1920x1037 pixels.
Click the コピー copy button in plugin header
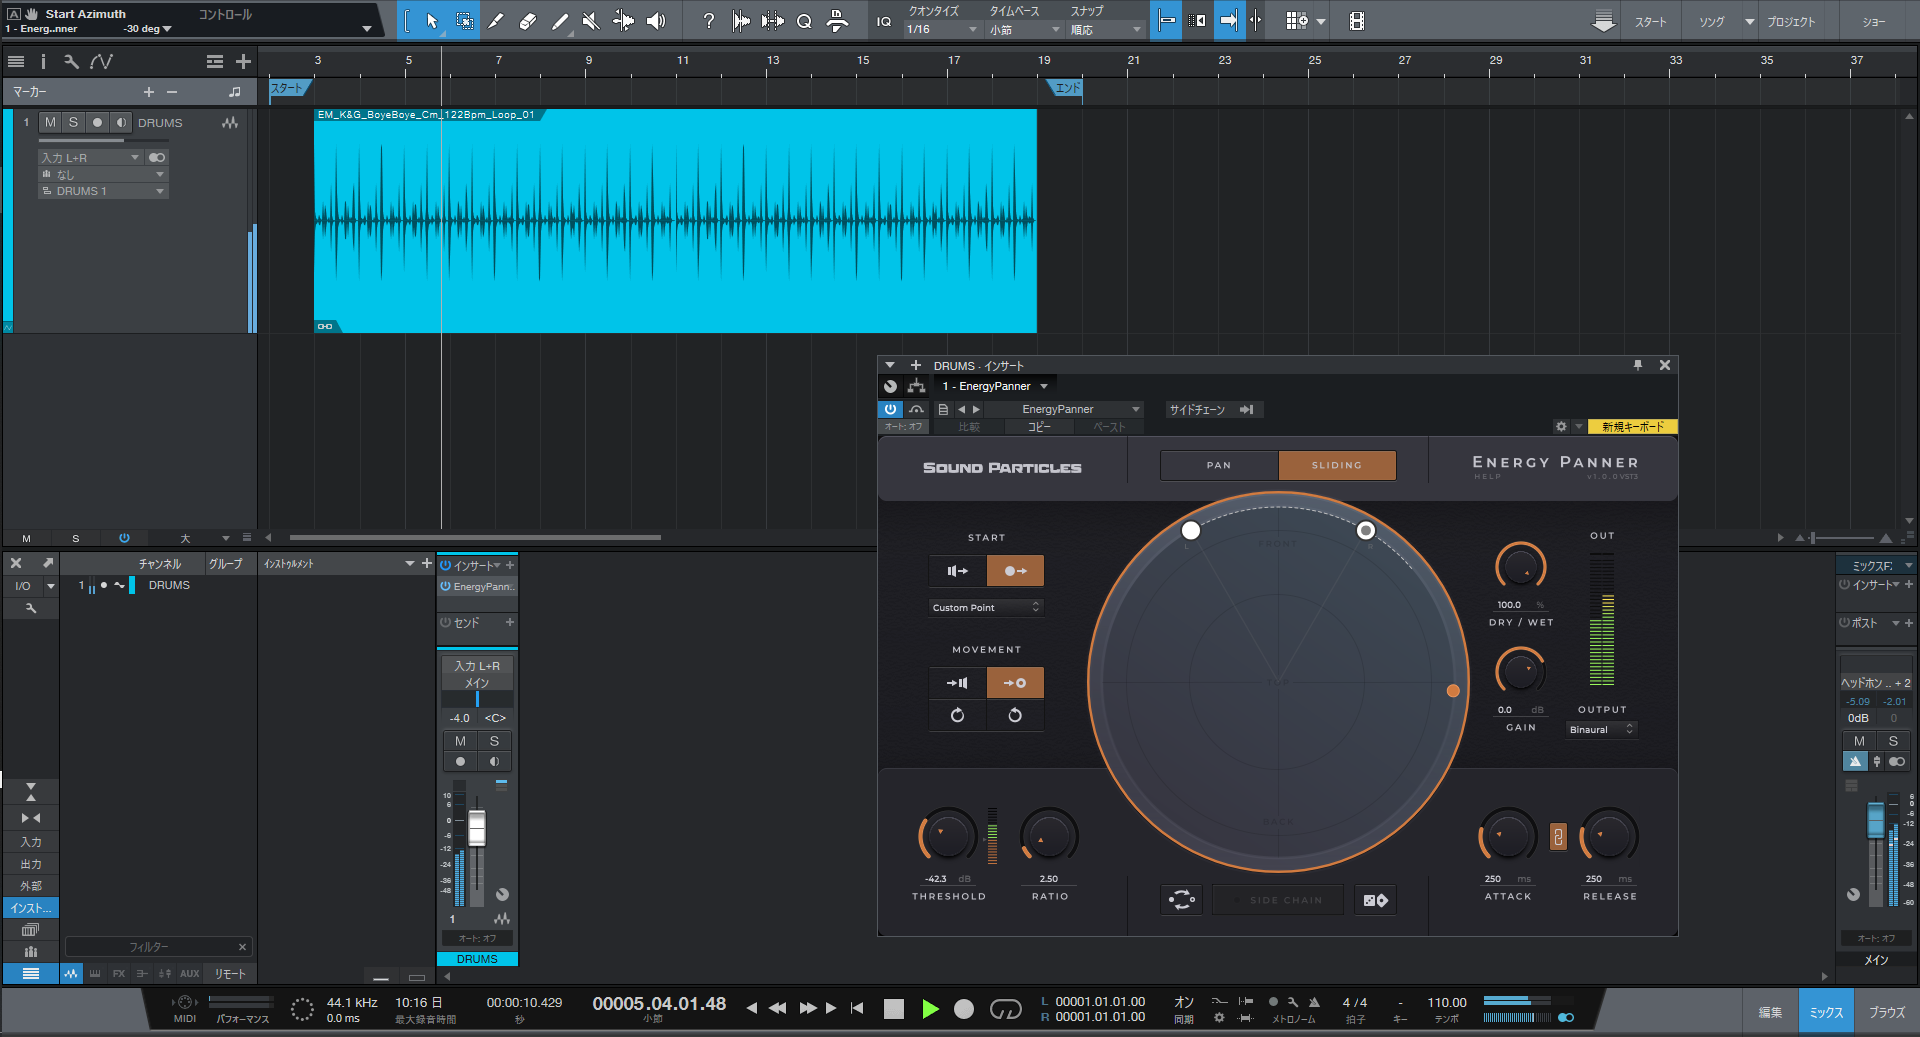[x=1039, y=427]
